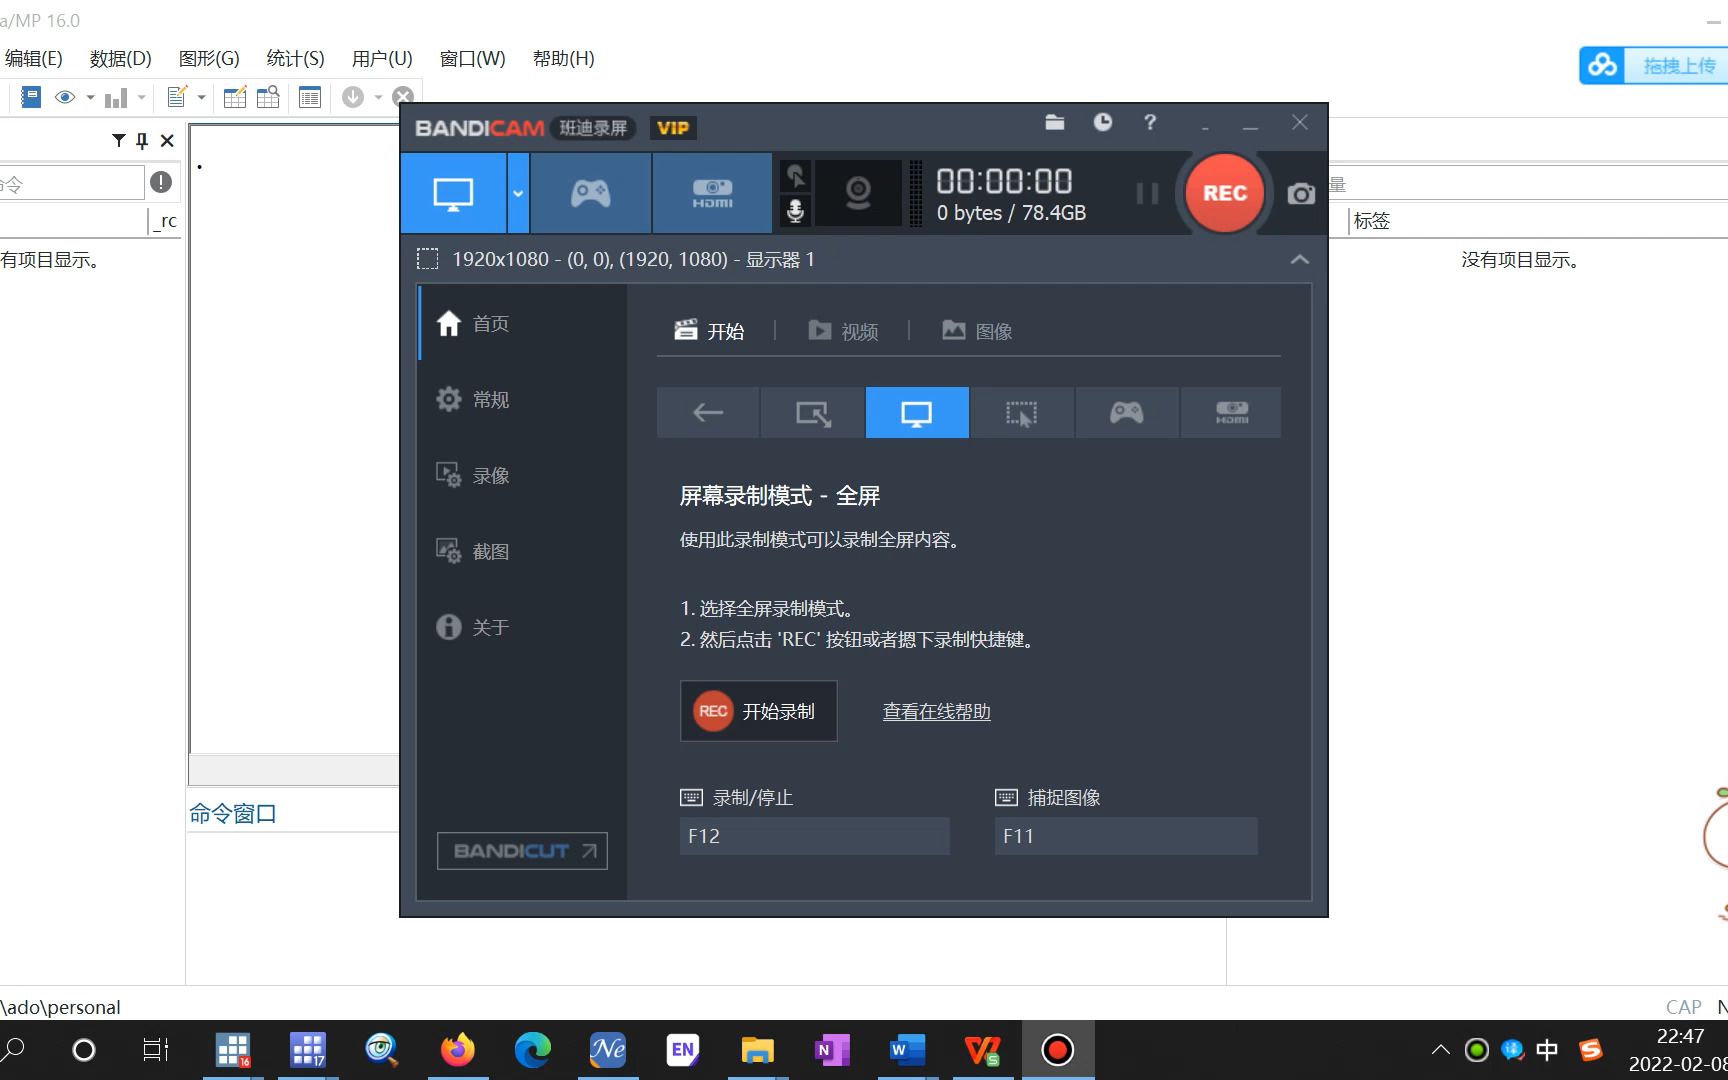Choose rectangle area recording mode
Viewport: 1728px width, 1080px height.
pos(812,412)
